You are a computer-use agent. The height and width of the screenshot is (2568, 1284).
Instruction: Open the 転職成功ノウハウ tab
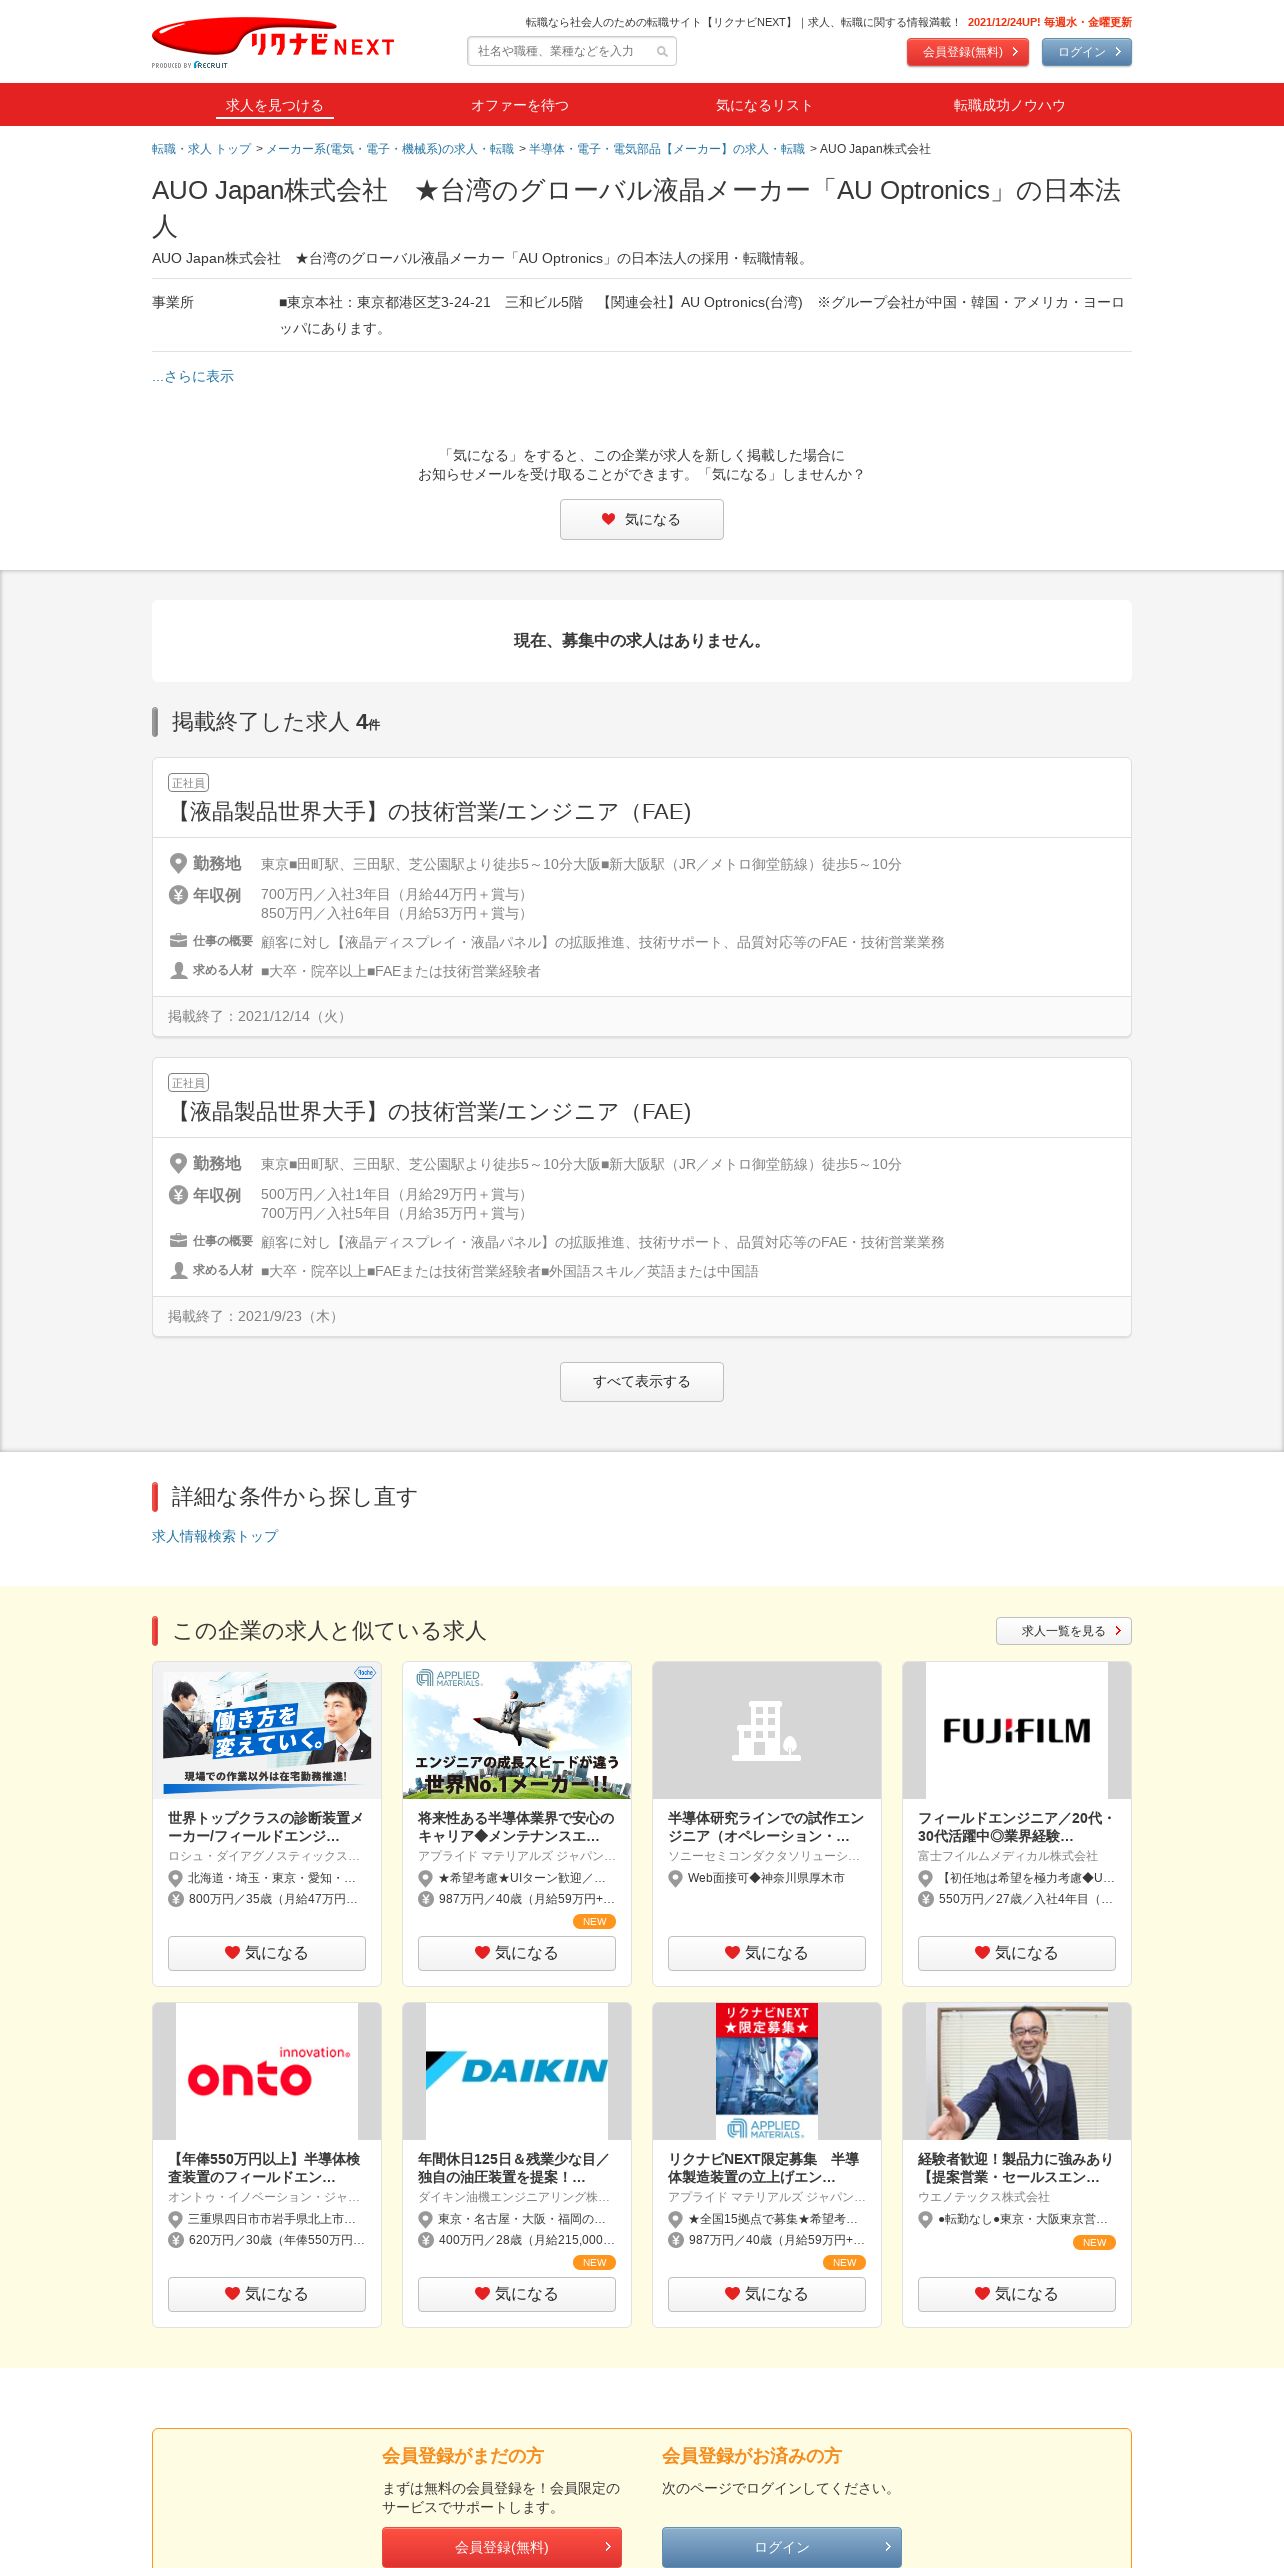click(x=1009, y=105)
